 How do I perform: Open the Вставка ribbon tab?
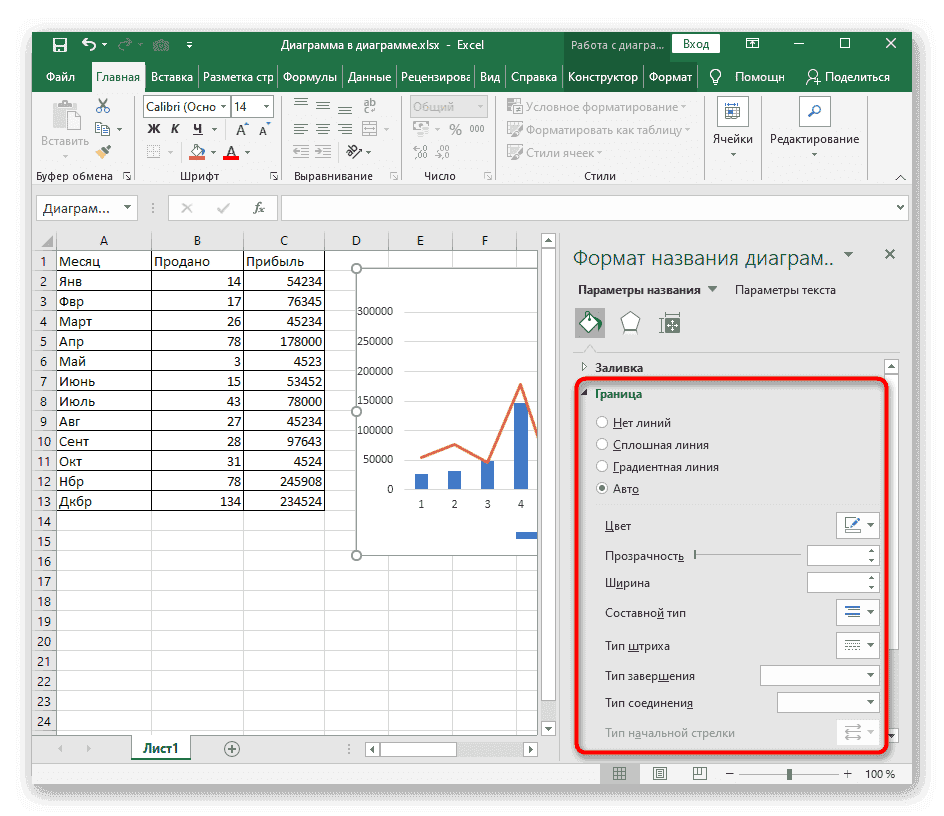coord(172,77)
